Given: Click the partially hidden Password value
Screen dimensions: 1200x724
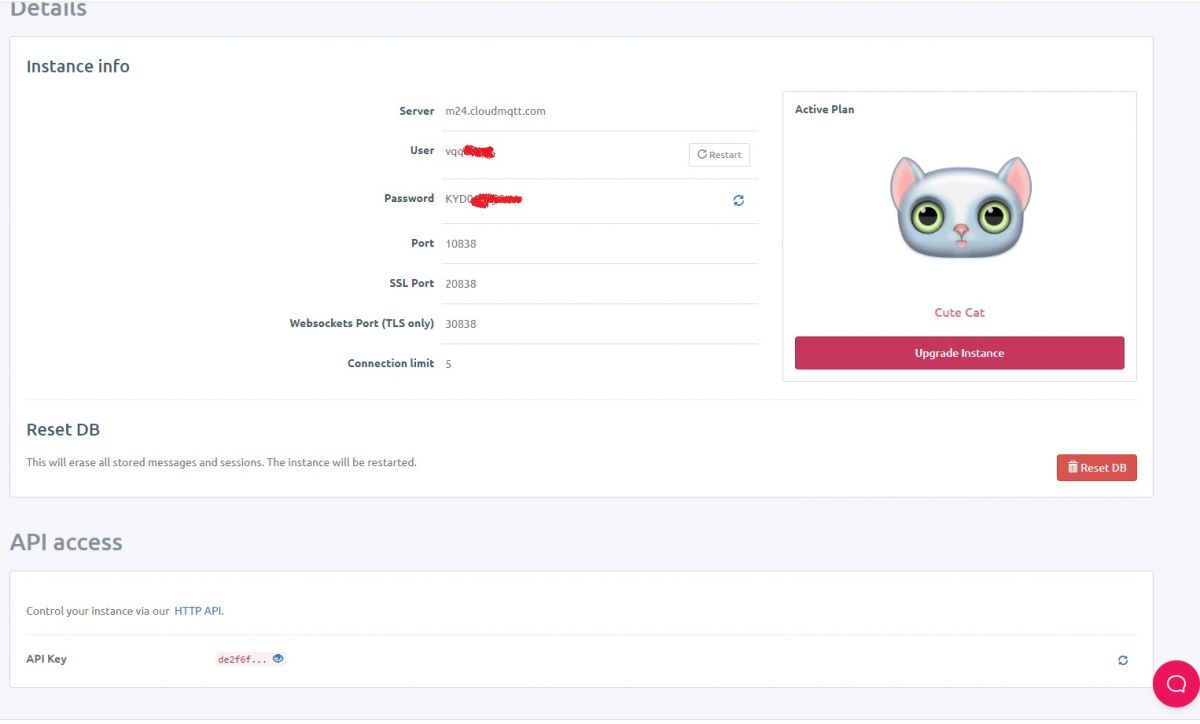Looking at the screenshot, I should [483, 199].
